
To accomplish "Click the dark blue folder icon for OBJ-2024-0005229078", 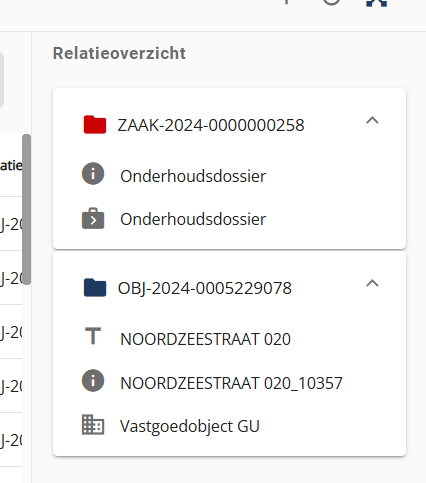I will pyautogui.click(x=95, y=287).
